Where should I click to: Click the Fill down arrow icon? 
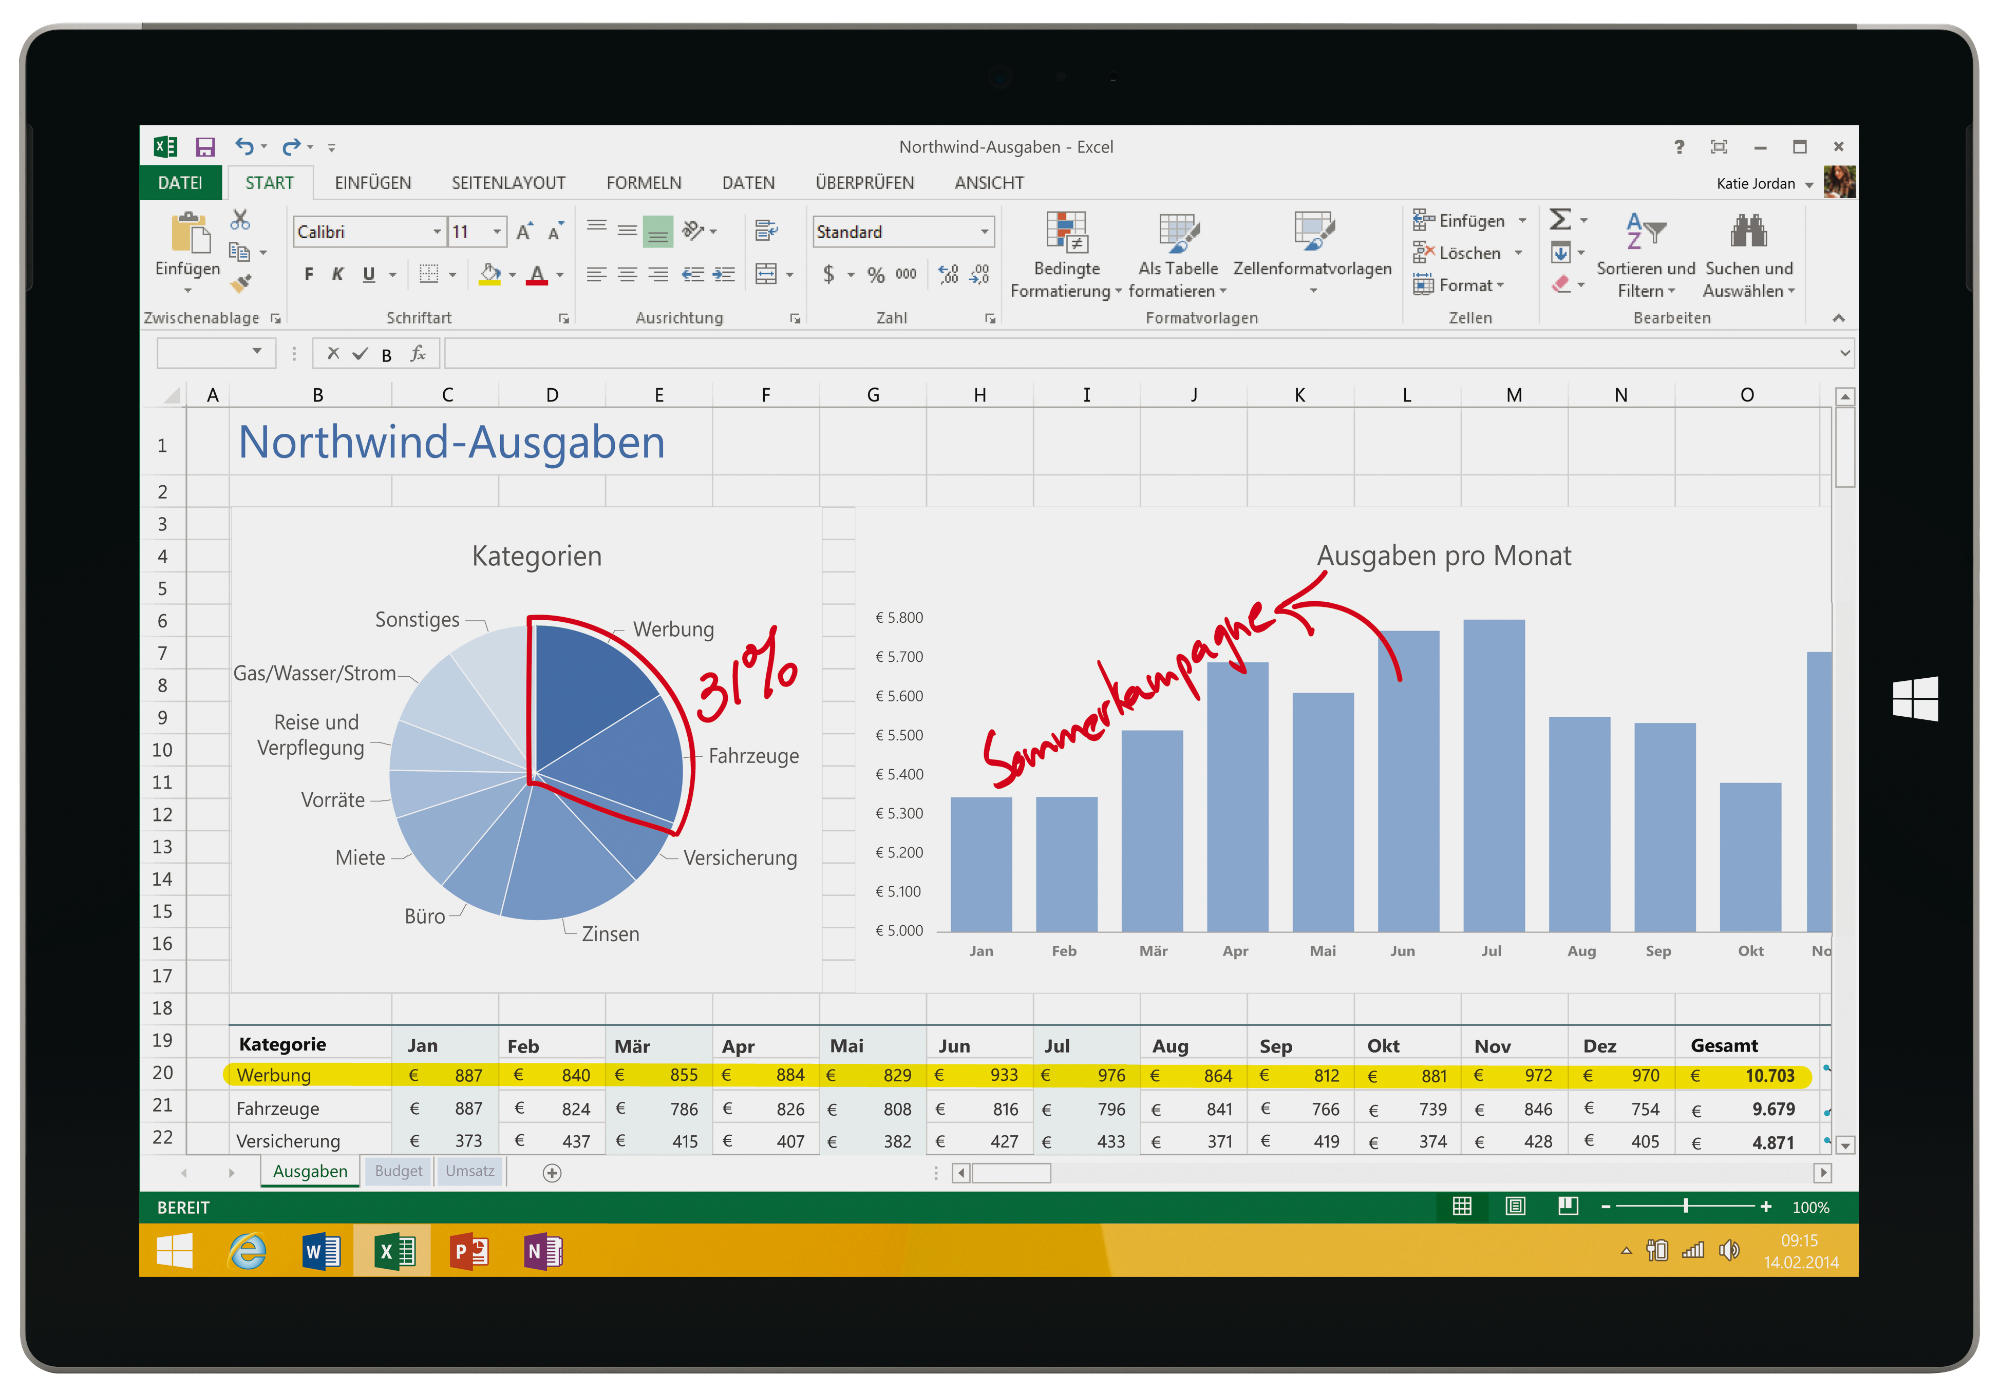[x=1560, y=253]
